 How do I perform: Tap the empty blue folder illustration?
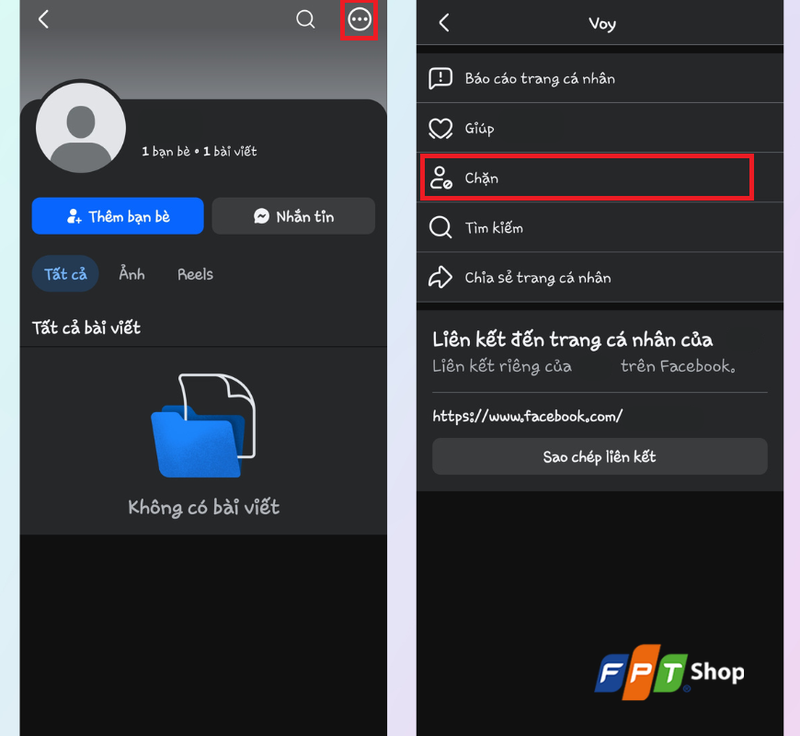[x=203, y=425]
